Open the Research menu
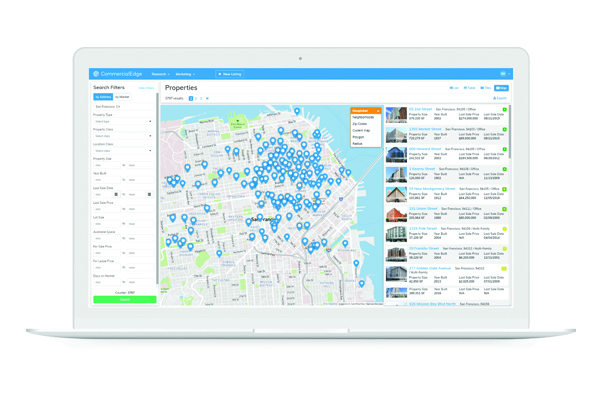Screen dimensions: 600x400 [160, 74]
